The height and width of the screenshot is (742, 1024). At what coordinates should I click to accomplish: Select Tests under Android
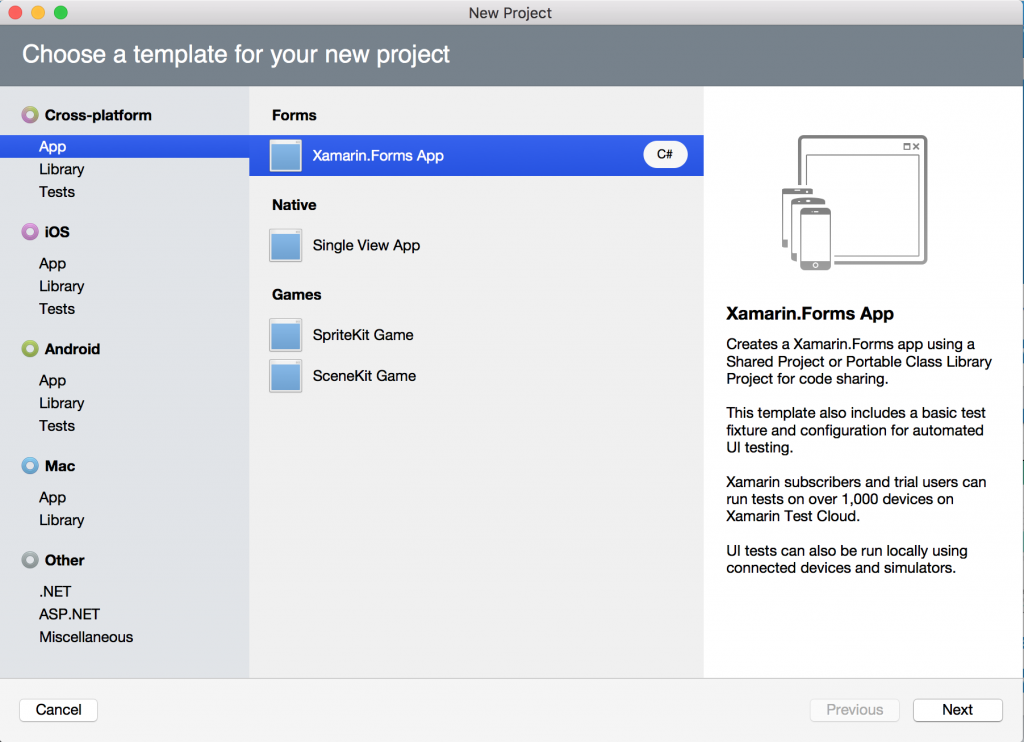57,426
